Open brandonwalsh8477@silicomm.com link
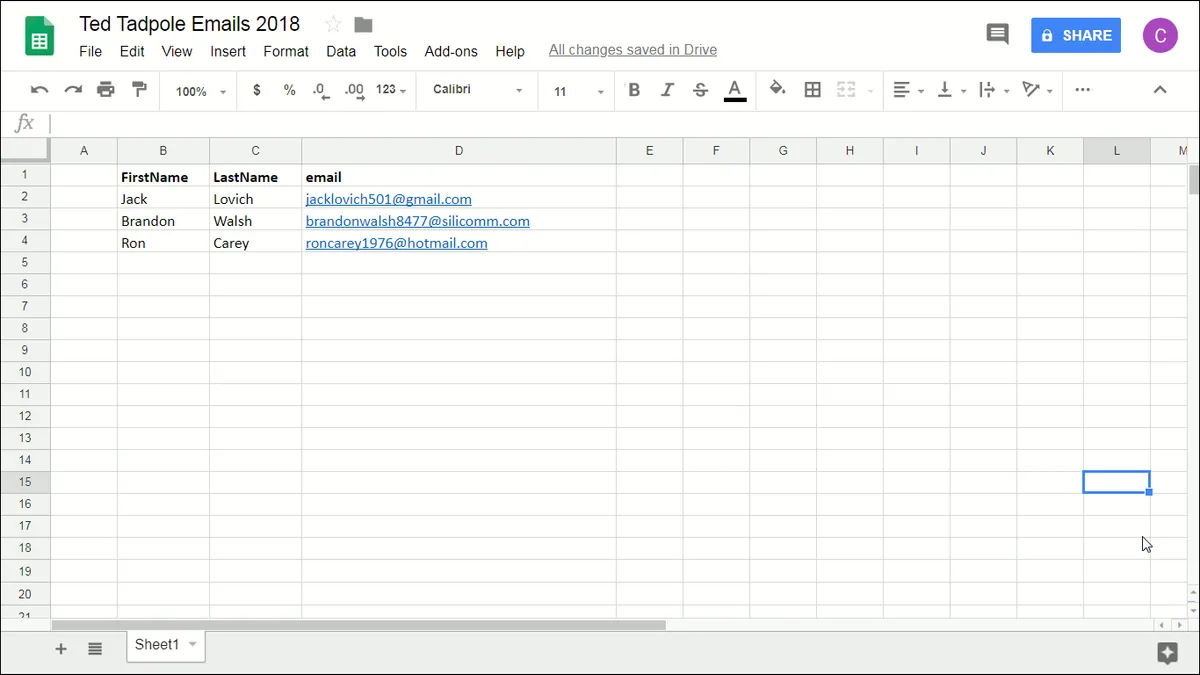The height and width of the screenshot is (675, 1200). click(x=418, y=221)
